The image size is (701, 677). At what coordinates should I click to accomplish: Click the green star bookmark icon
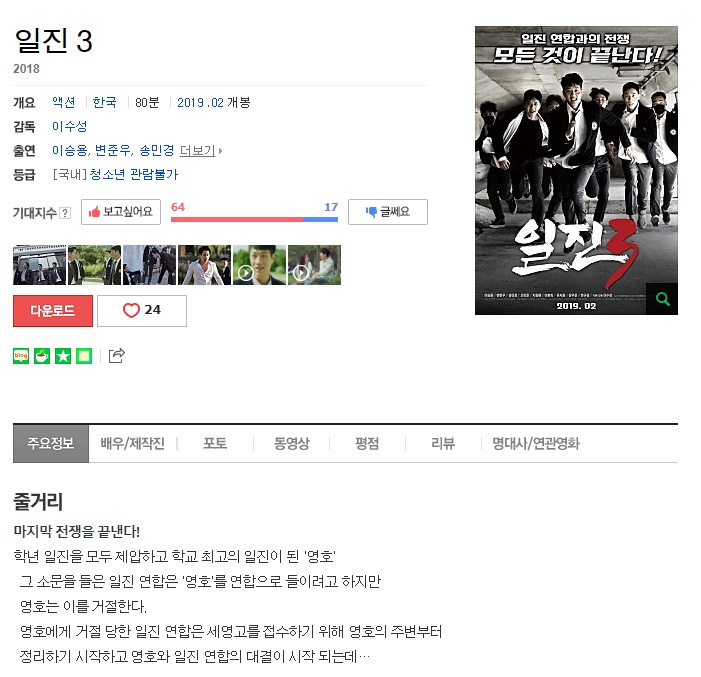click(x=63, y=356)
